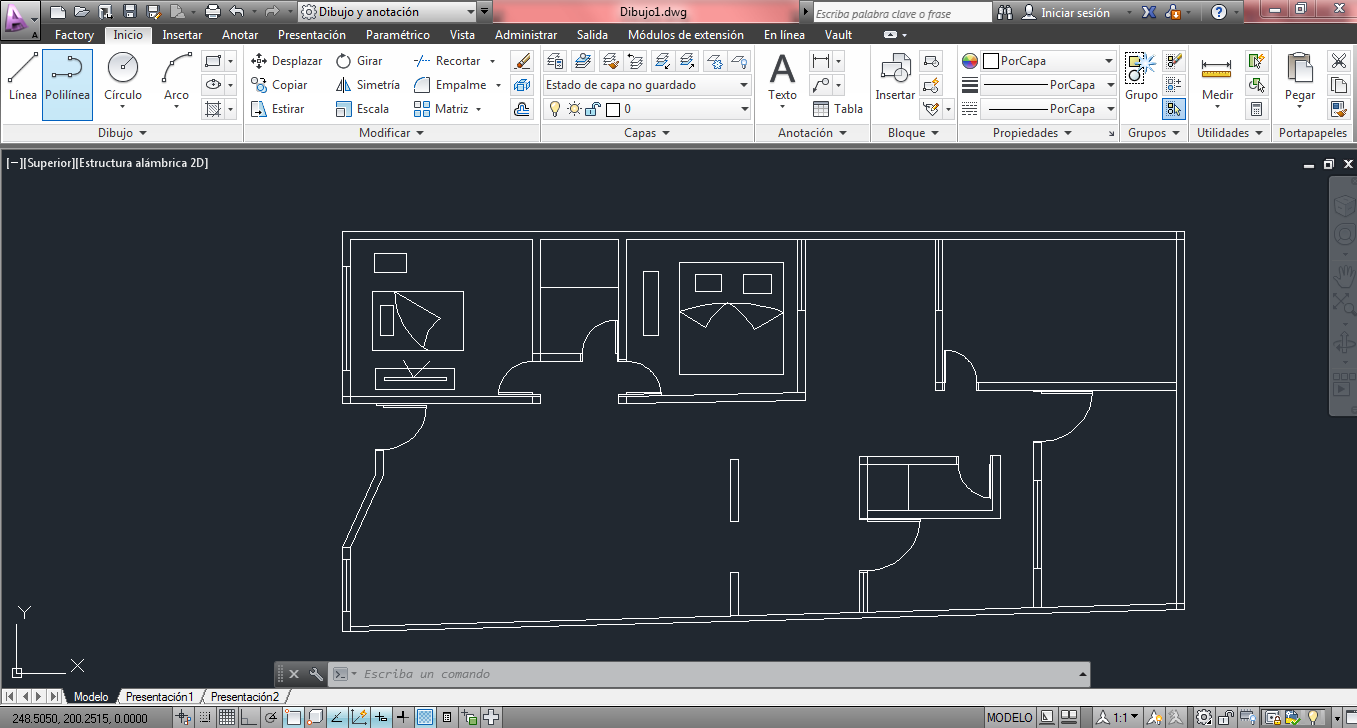Open the Estado de capa dropdown
The height and width of the screenshot is (728, 1357).
pos(645,85)
